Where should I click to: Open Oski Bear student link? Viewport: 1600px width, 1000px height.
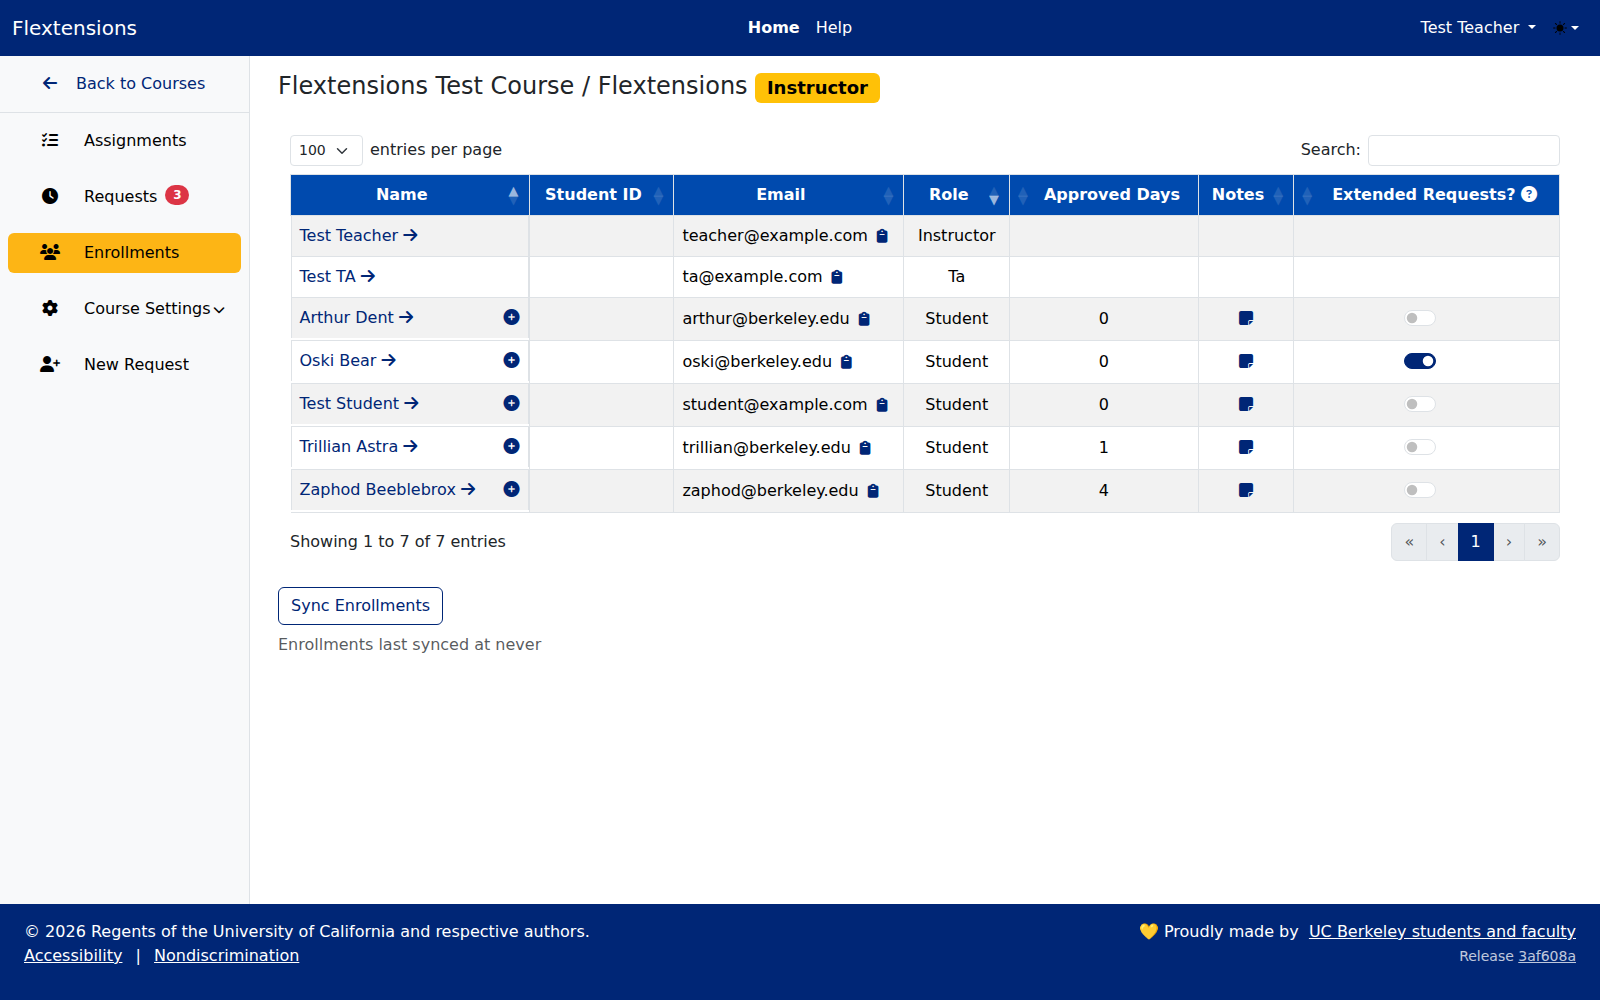[x=347, y=360]
